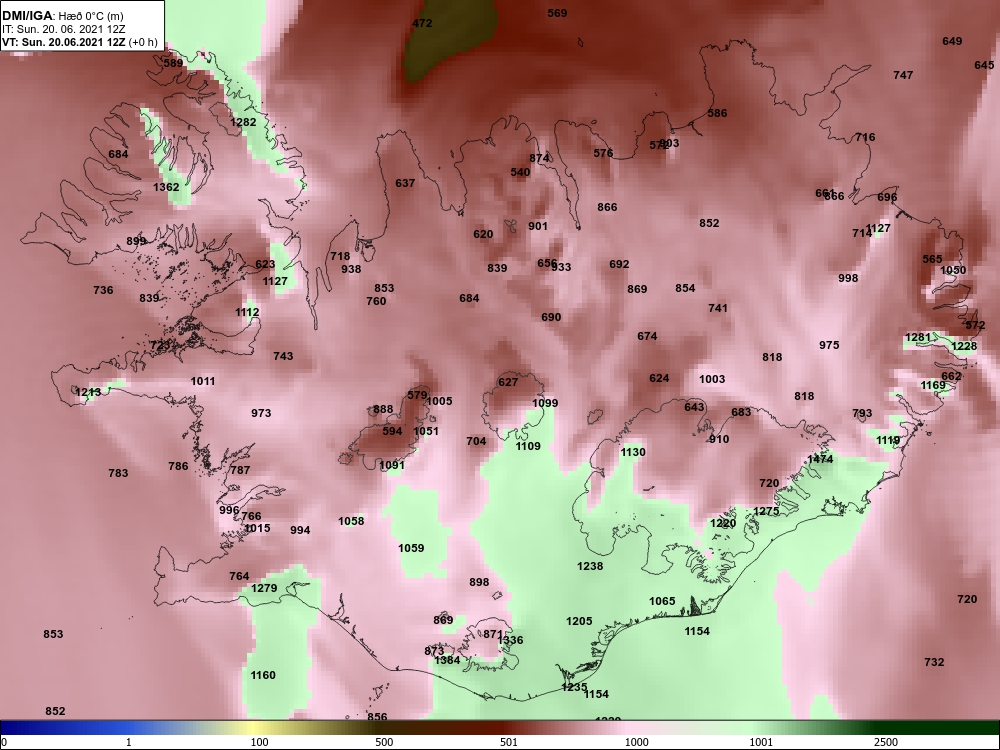Click the 690 map value

coord(551,317)
